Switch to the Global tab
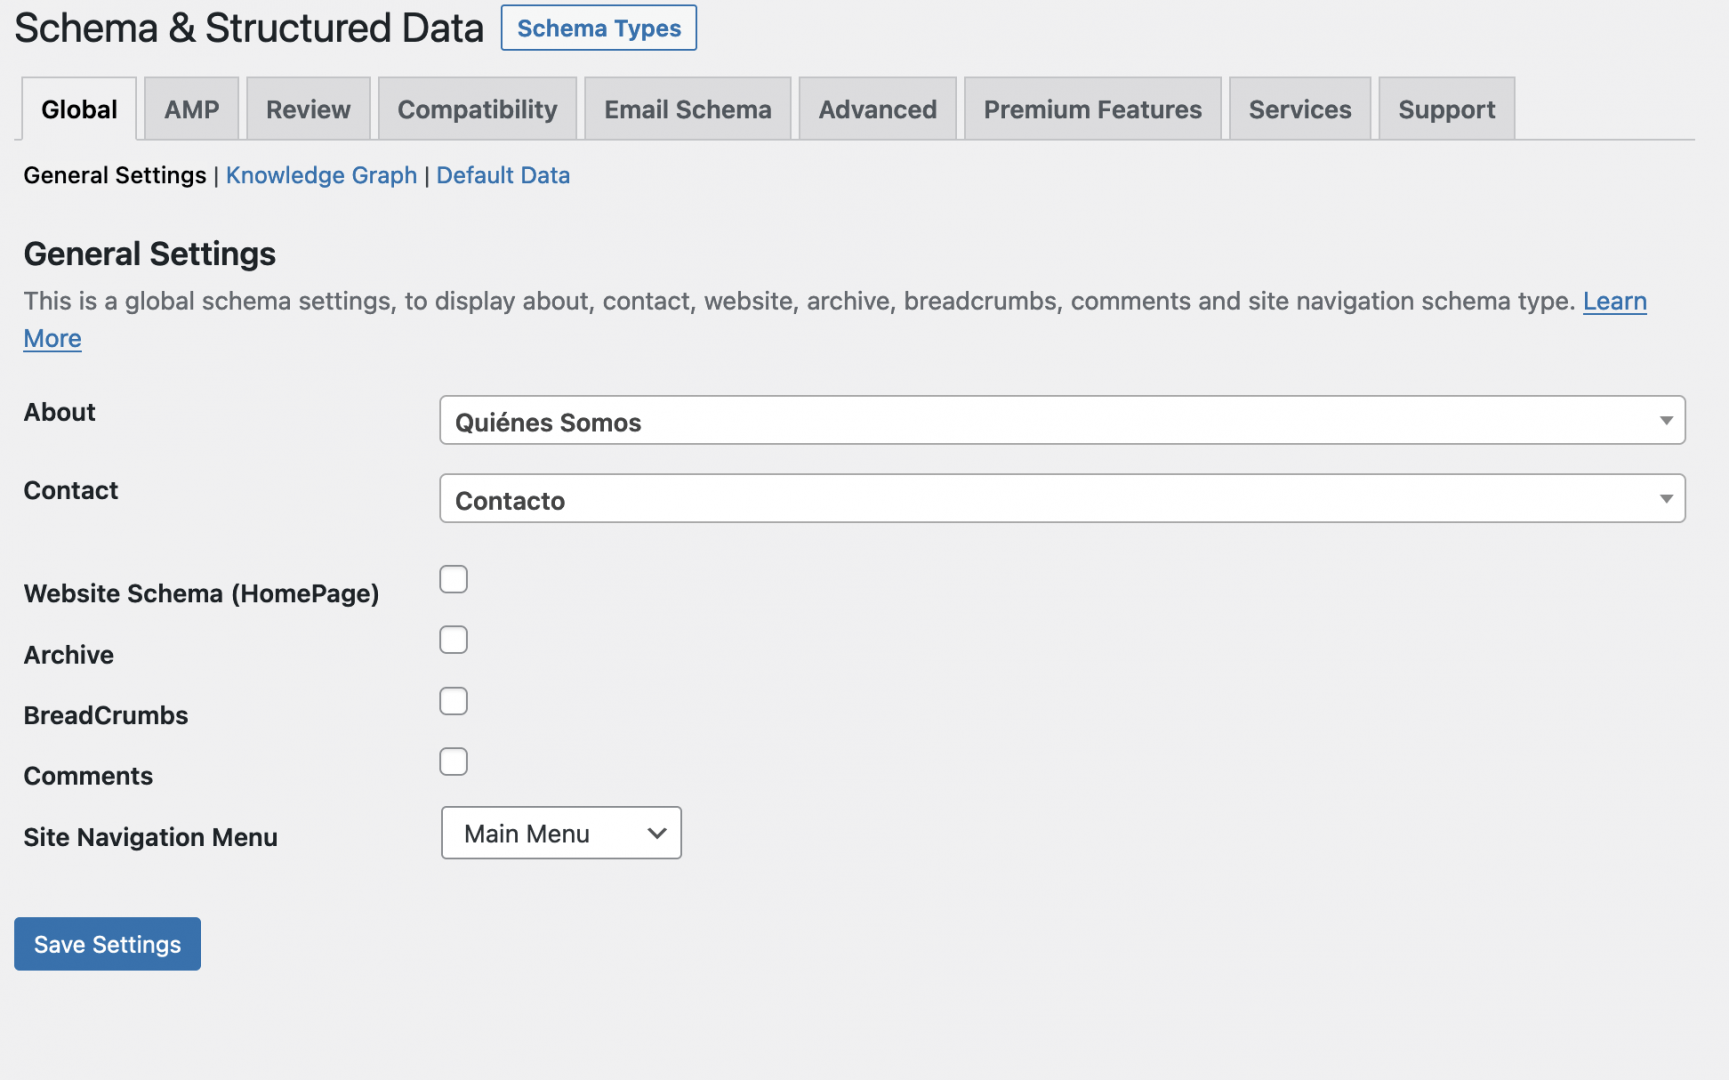 point(79,109)
